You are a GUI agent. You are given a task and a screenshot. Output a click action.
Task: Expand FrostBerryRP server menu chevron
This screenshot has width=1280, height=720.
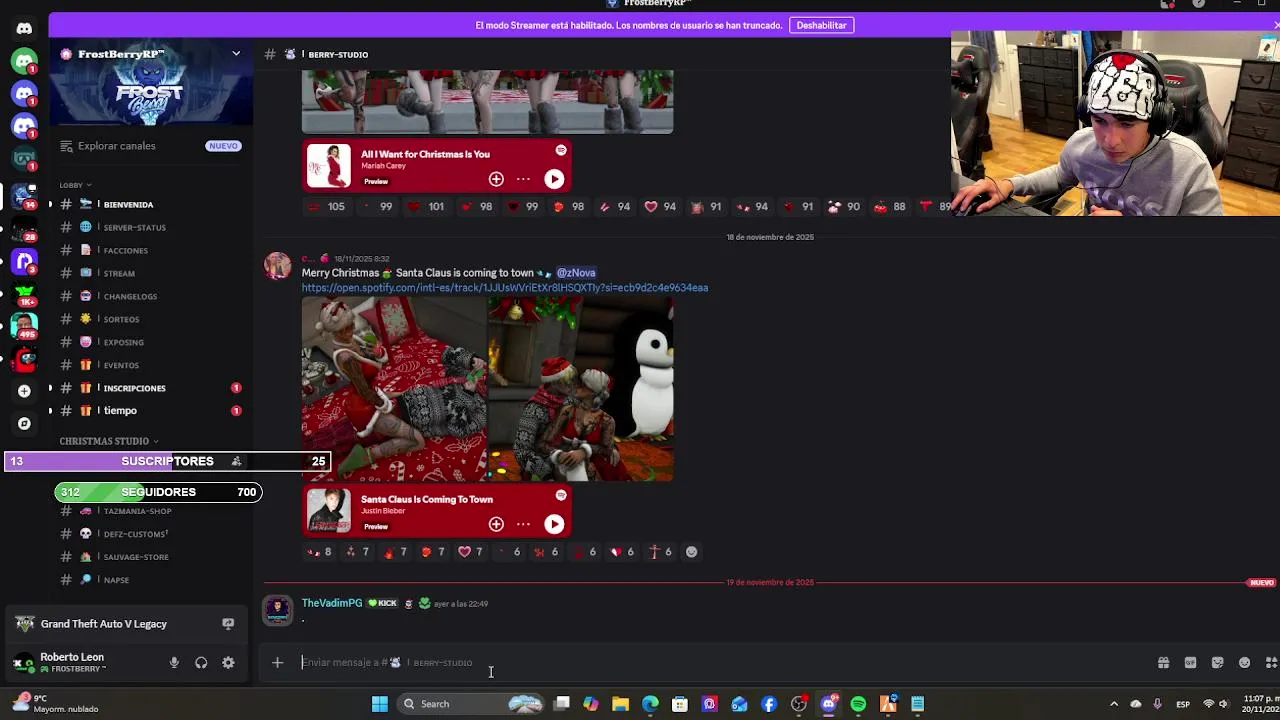click(236, 54)
